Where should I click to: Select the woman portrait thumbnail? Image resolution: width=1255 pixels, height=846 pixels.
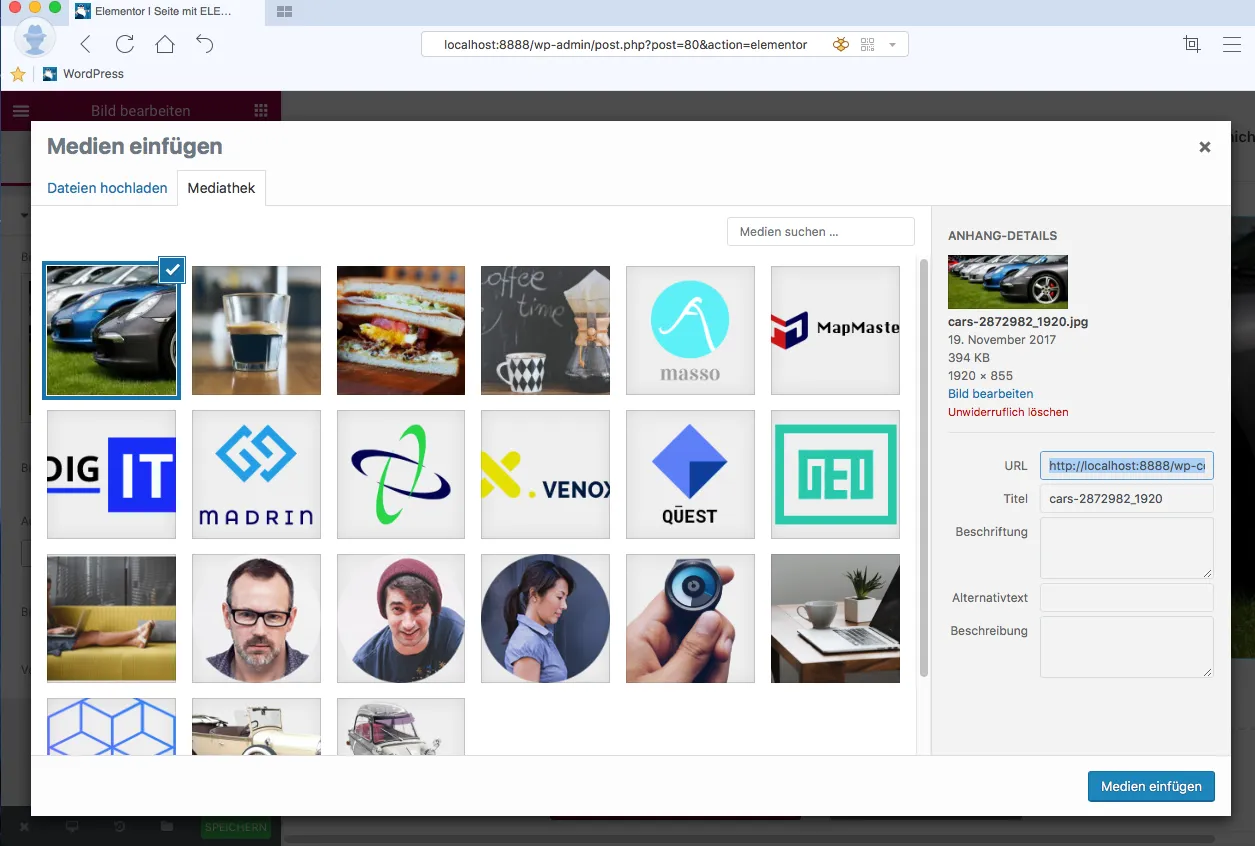click(x=545, y=619)
